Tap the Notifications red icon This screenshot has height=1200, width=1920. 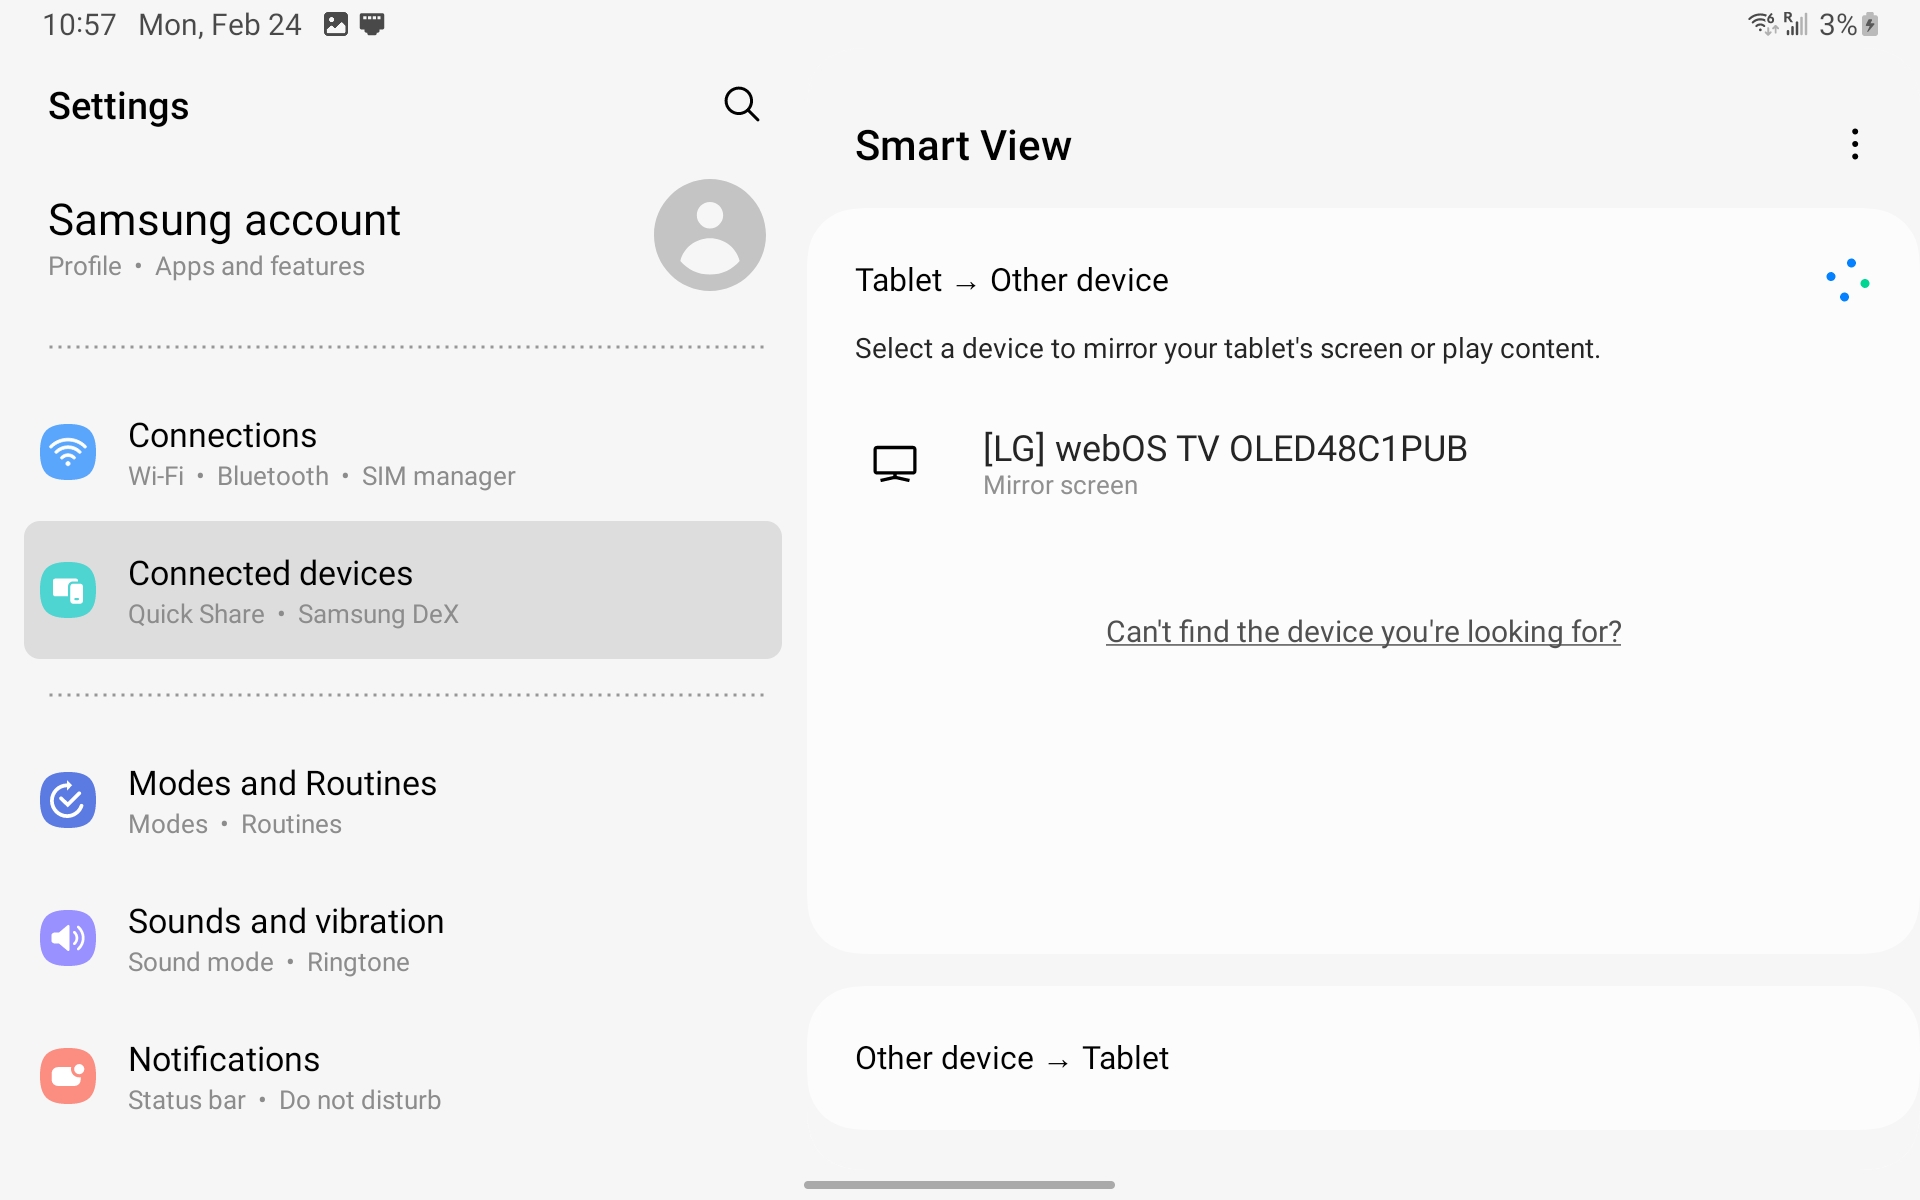(68, 1076)
